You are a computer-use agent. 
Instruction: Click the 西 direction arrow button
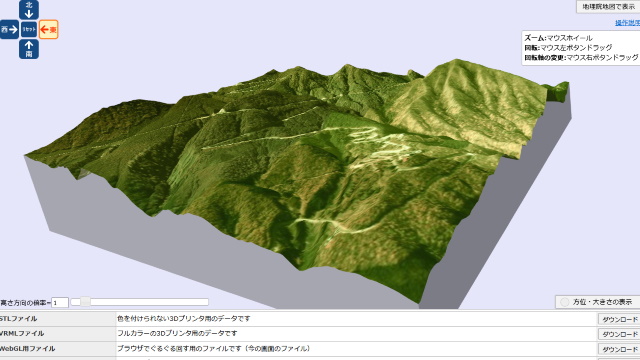click(9, 29)
